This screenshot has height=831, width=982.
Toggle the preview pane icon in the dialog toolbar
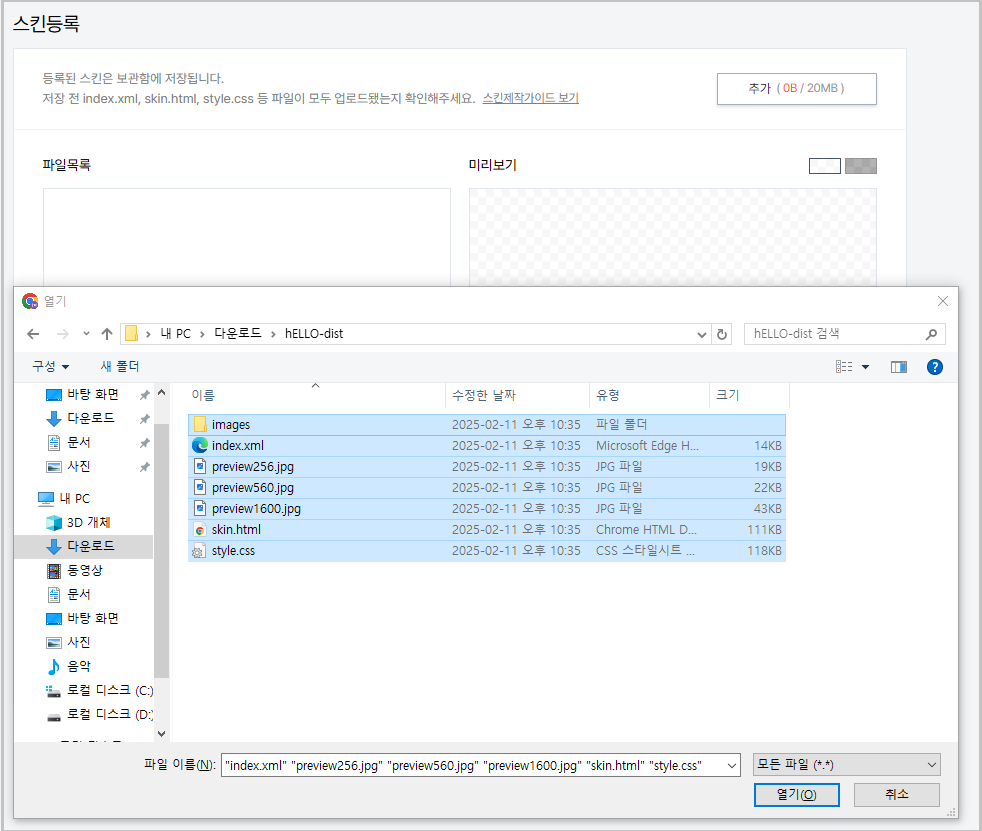click(898, 366)
